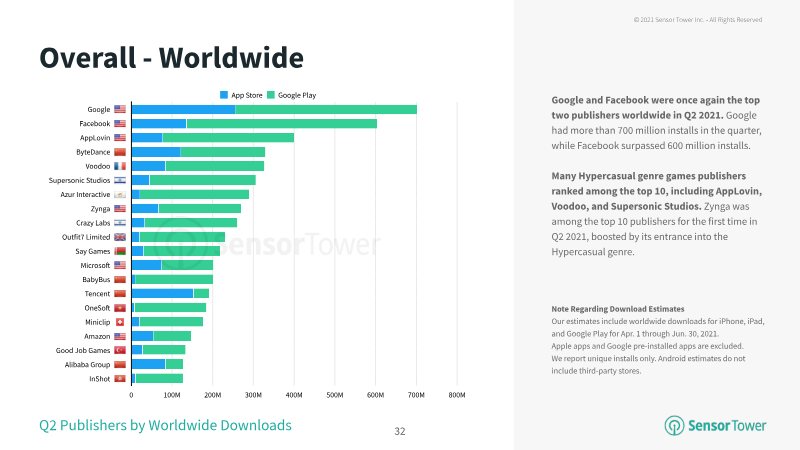Viewport: 800px width, 450px height.
Task: Click the Turkey flag beside Good Job Games
Action: 120,350
